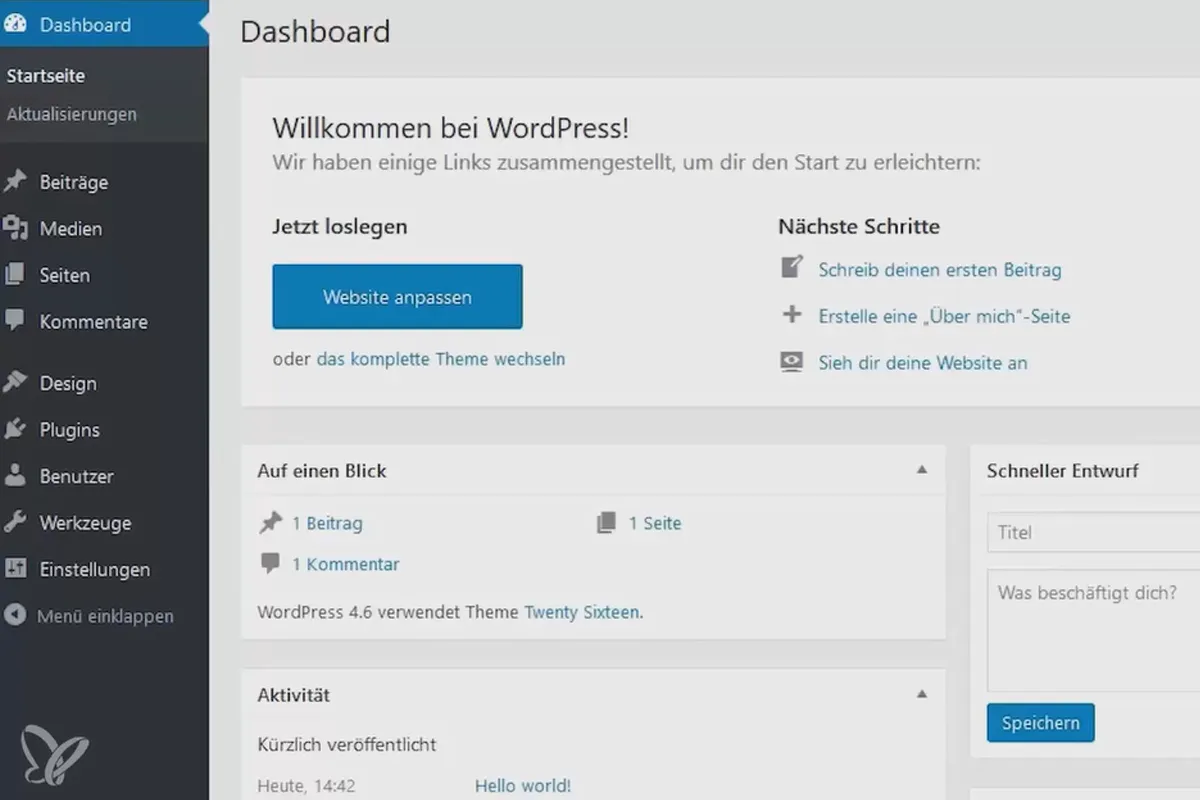
Task: Open the Benutzer menu label
Action: click(77, 477)
